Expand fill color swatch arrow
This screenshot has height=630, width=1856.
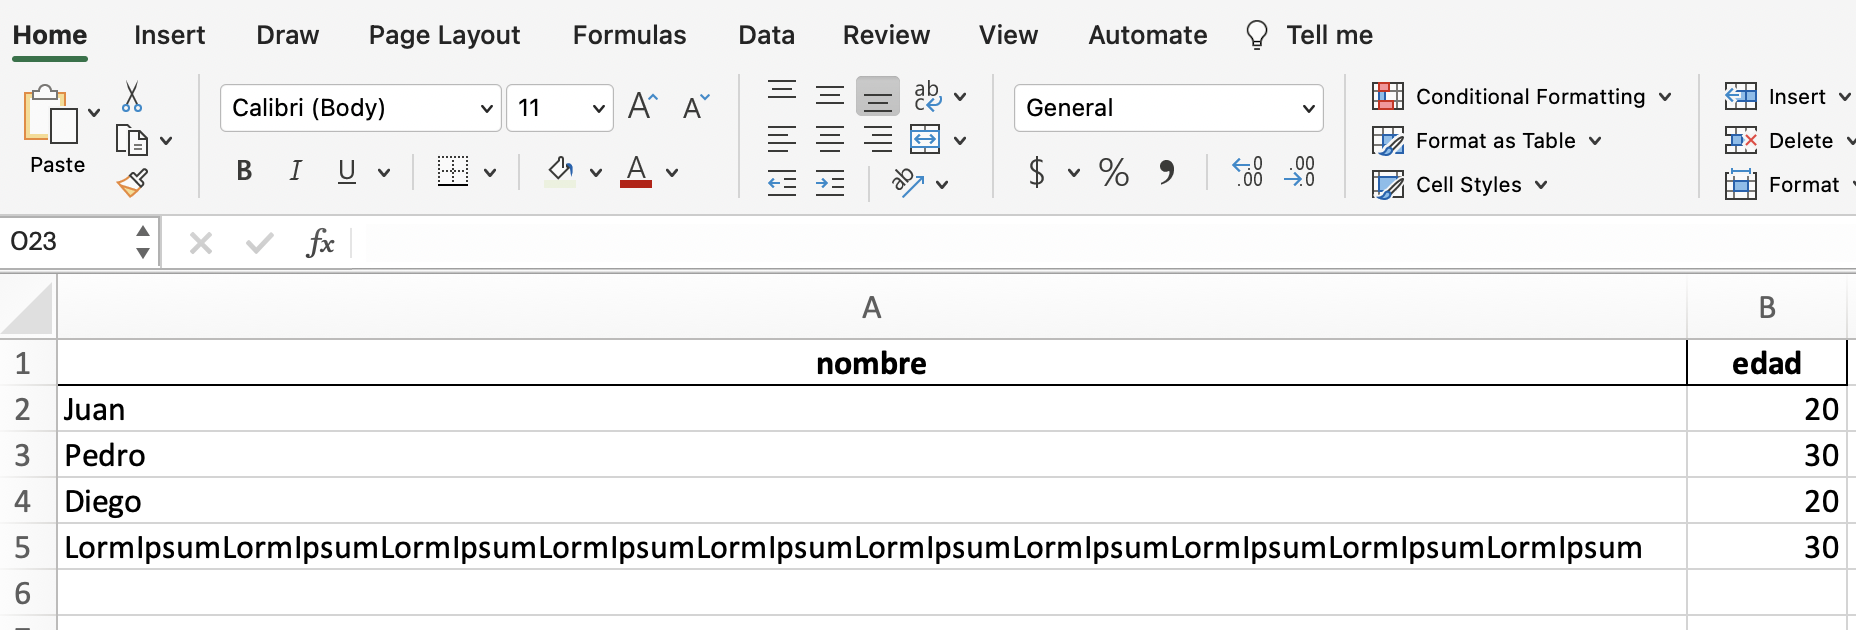pos(596,172)
